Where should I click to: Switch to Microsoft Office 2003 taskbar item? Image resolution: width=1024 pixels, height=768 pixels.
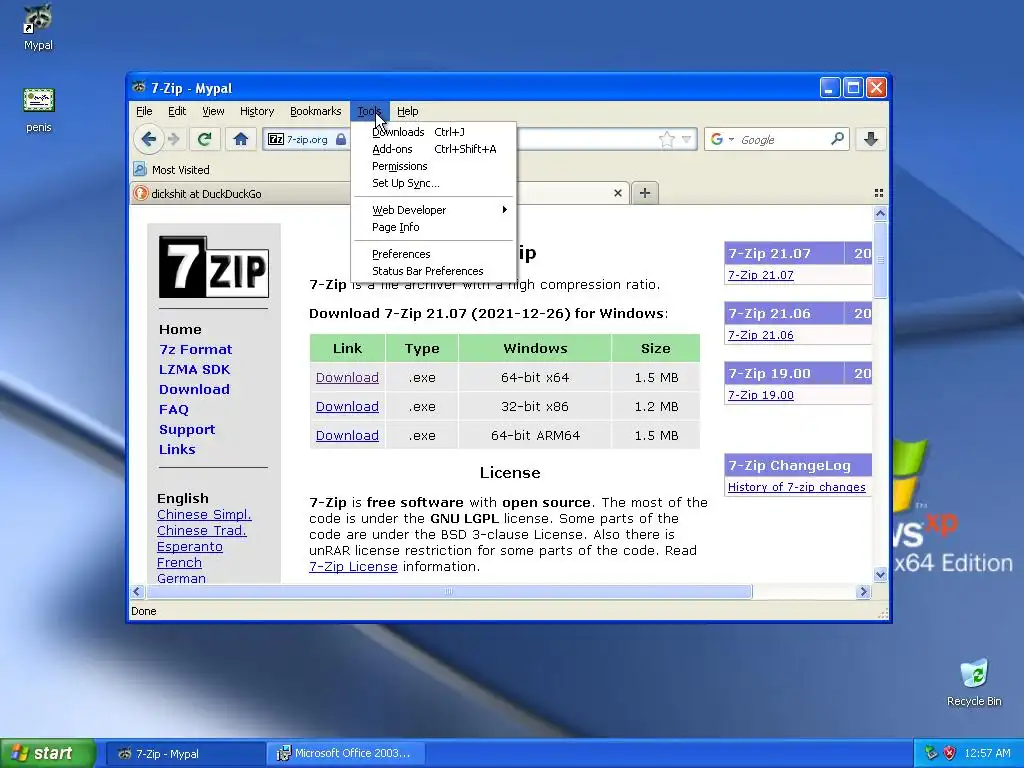(346, 753)
